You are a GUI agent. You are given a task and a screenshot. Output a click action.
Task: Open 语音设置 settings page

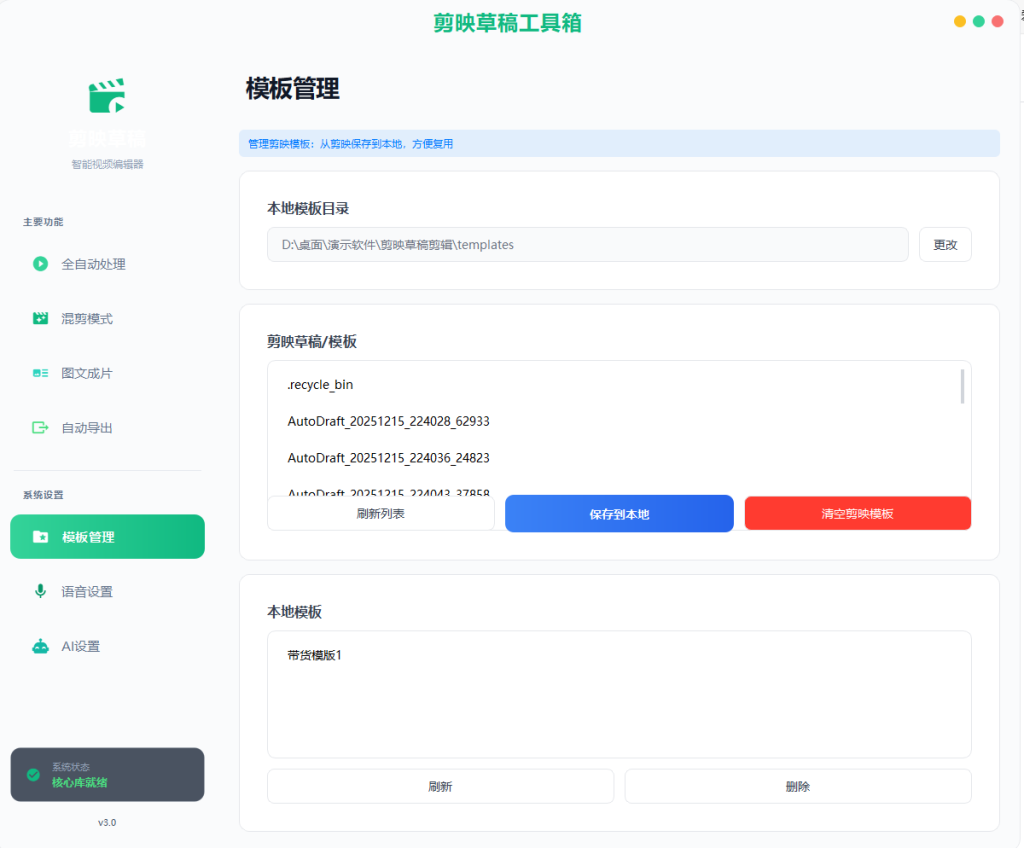[107, 591]
